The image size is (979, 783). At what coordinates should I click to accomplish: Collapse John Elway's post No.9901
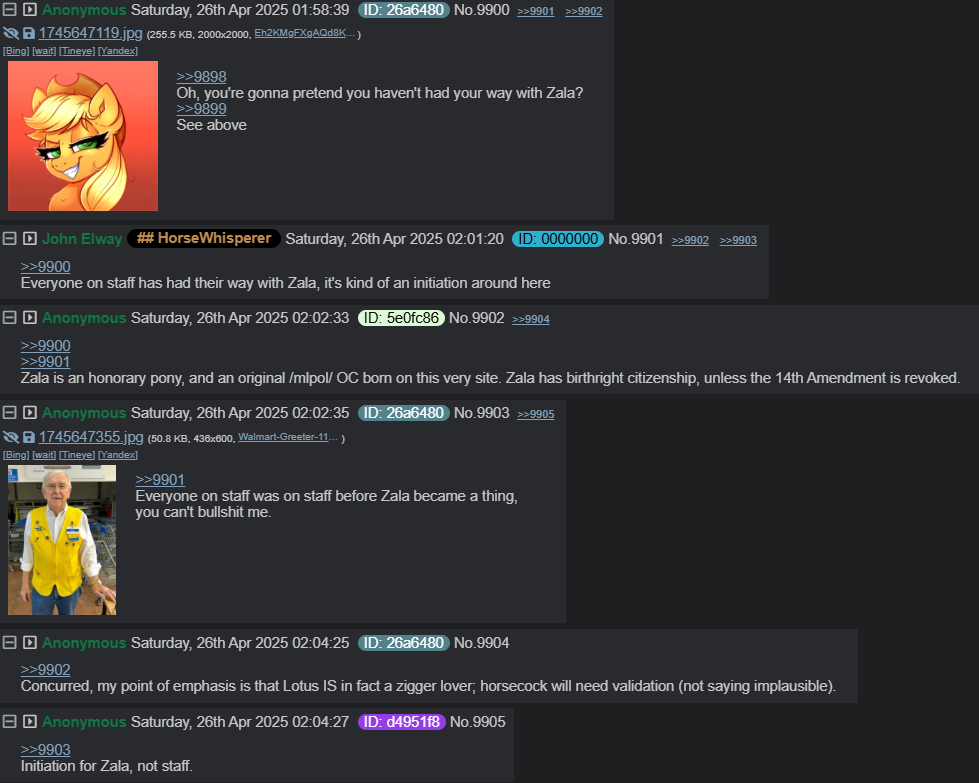click(9, 239)
